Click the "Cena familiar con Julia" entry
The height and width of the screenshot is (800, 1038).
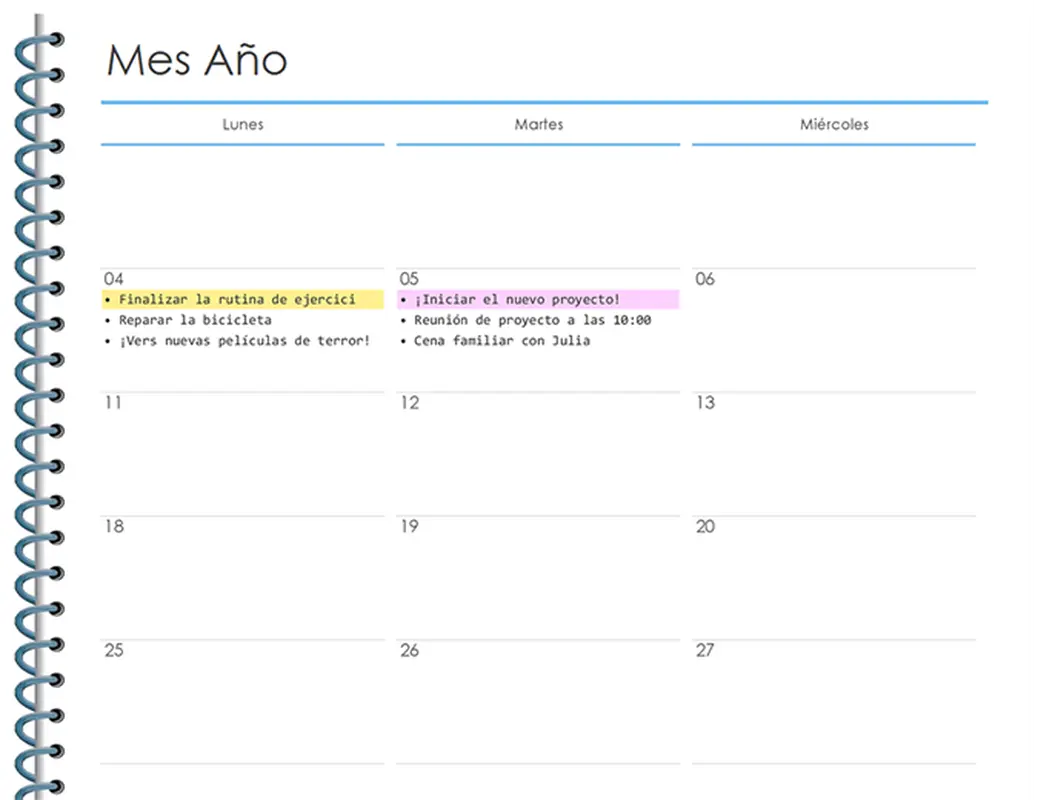click(502, 341)
